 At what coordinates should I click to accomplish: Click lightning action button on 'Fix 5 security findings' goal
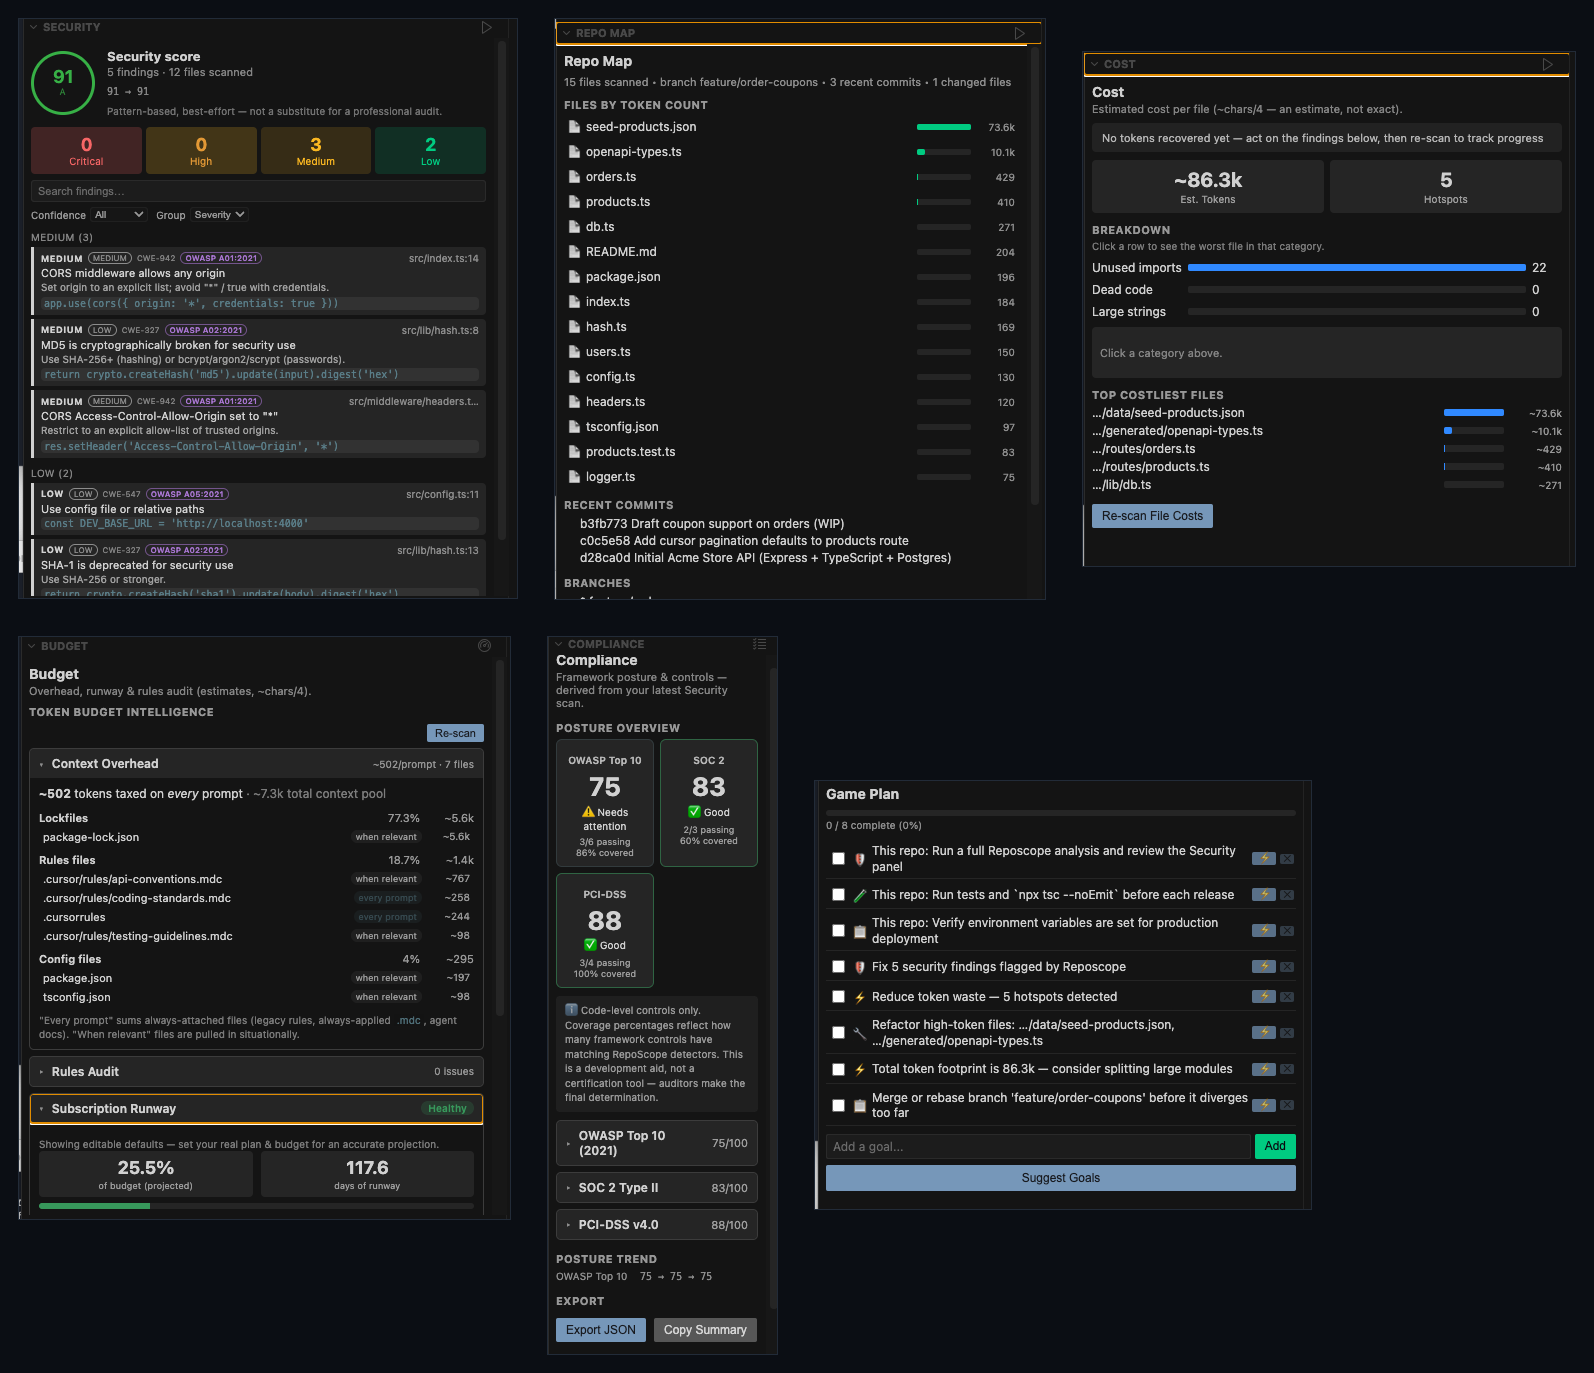point(1264,967)
